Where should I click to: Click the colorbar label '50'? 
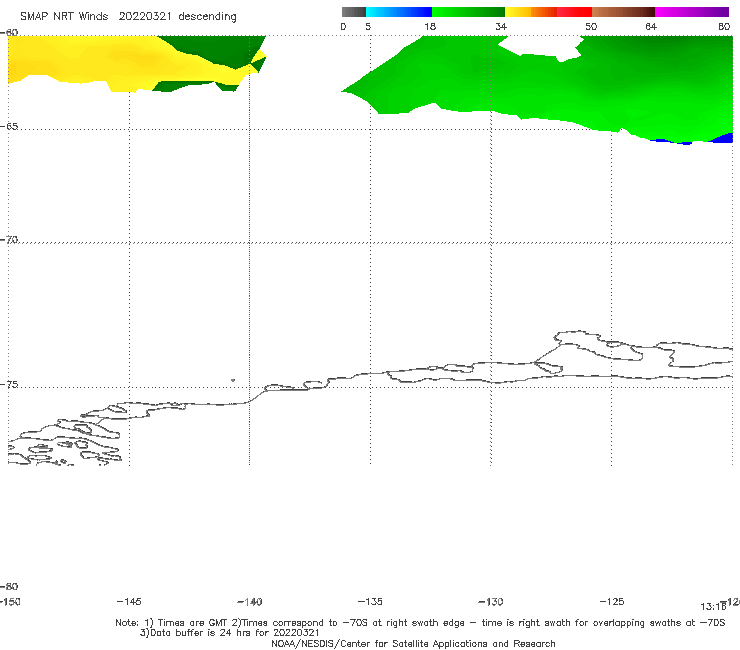pos(591,27)
